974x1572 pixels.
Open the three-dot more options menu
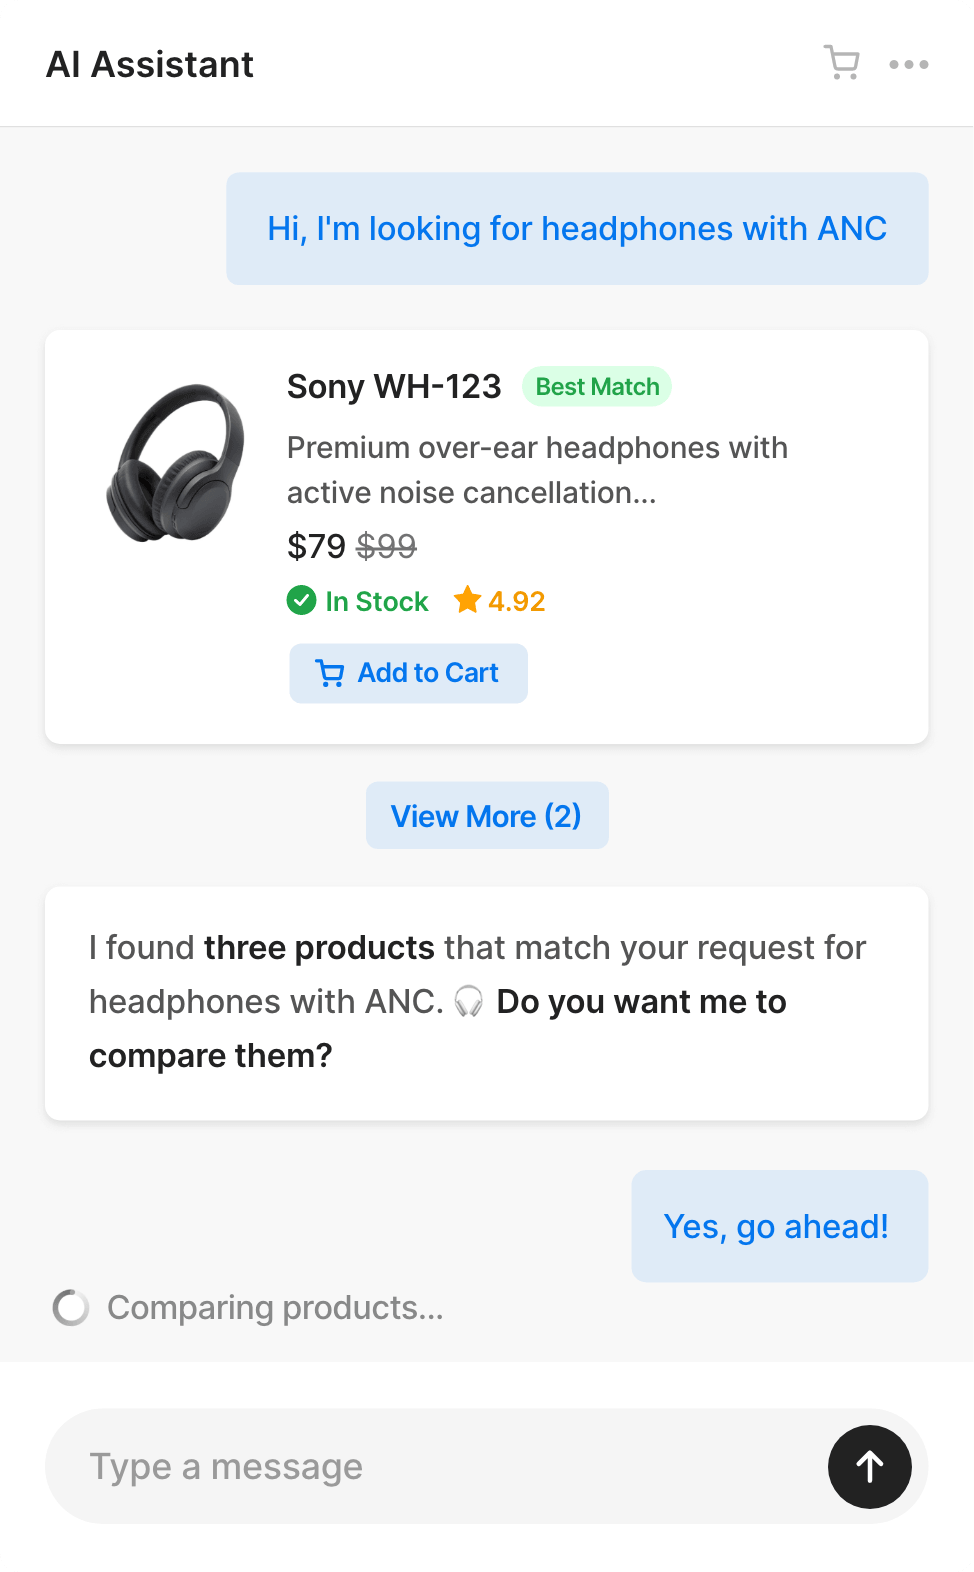tap(908, 65)
